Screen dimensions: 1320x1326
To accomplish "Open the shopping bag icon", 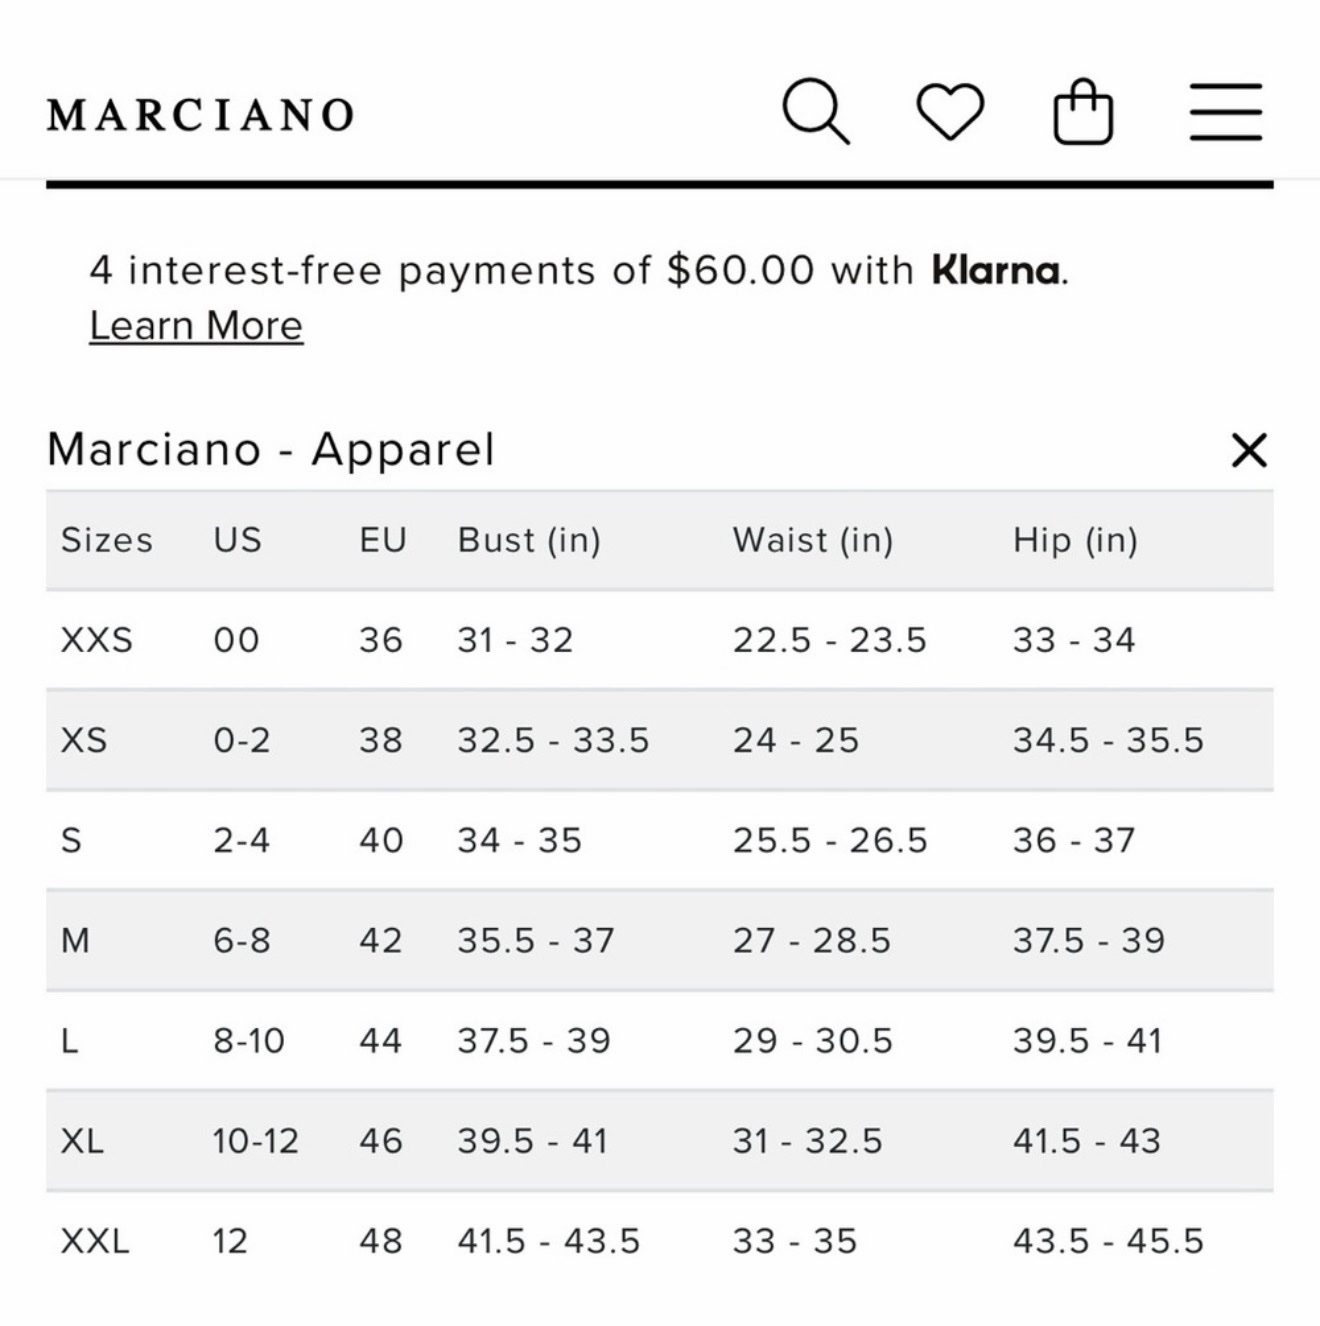I will [1083, 112].
